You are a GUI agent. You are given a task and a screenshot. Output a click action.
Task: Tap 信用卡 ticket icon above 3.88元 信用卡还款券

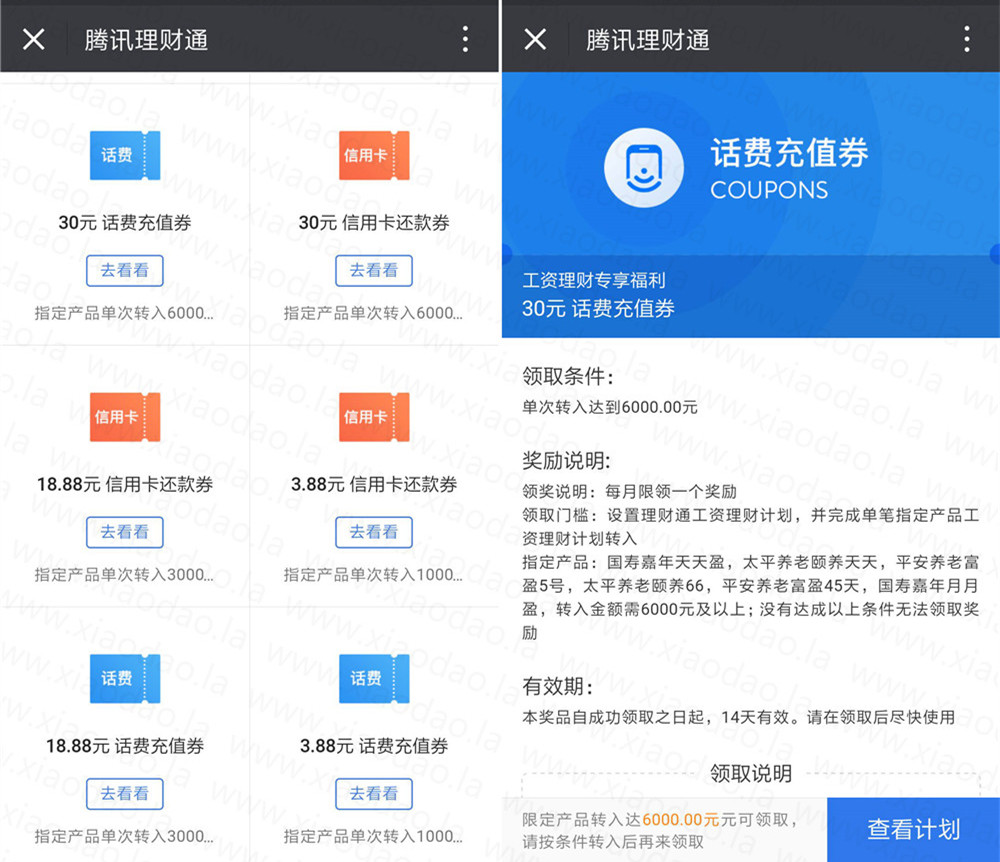pos(374,417)
